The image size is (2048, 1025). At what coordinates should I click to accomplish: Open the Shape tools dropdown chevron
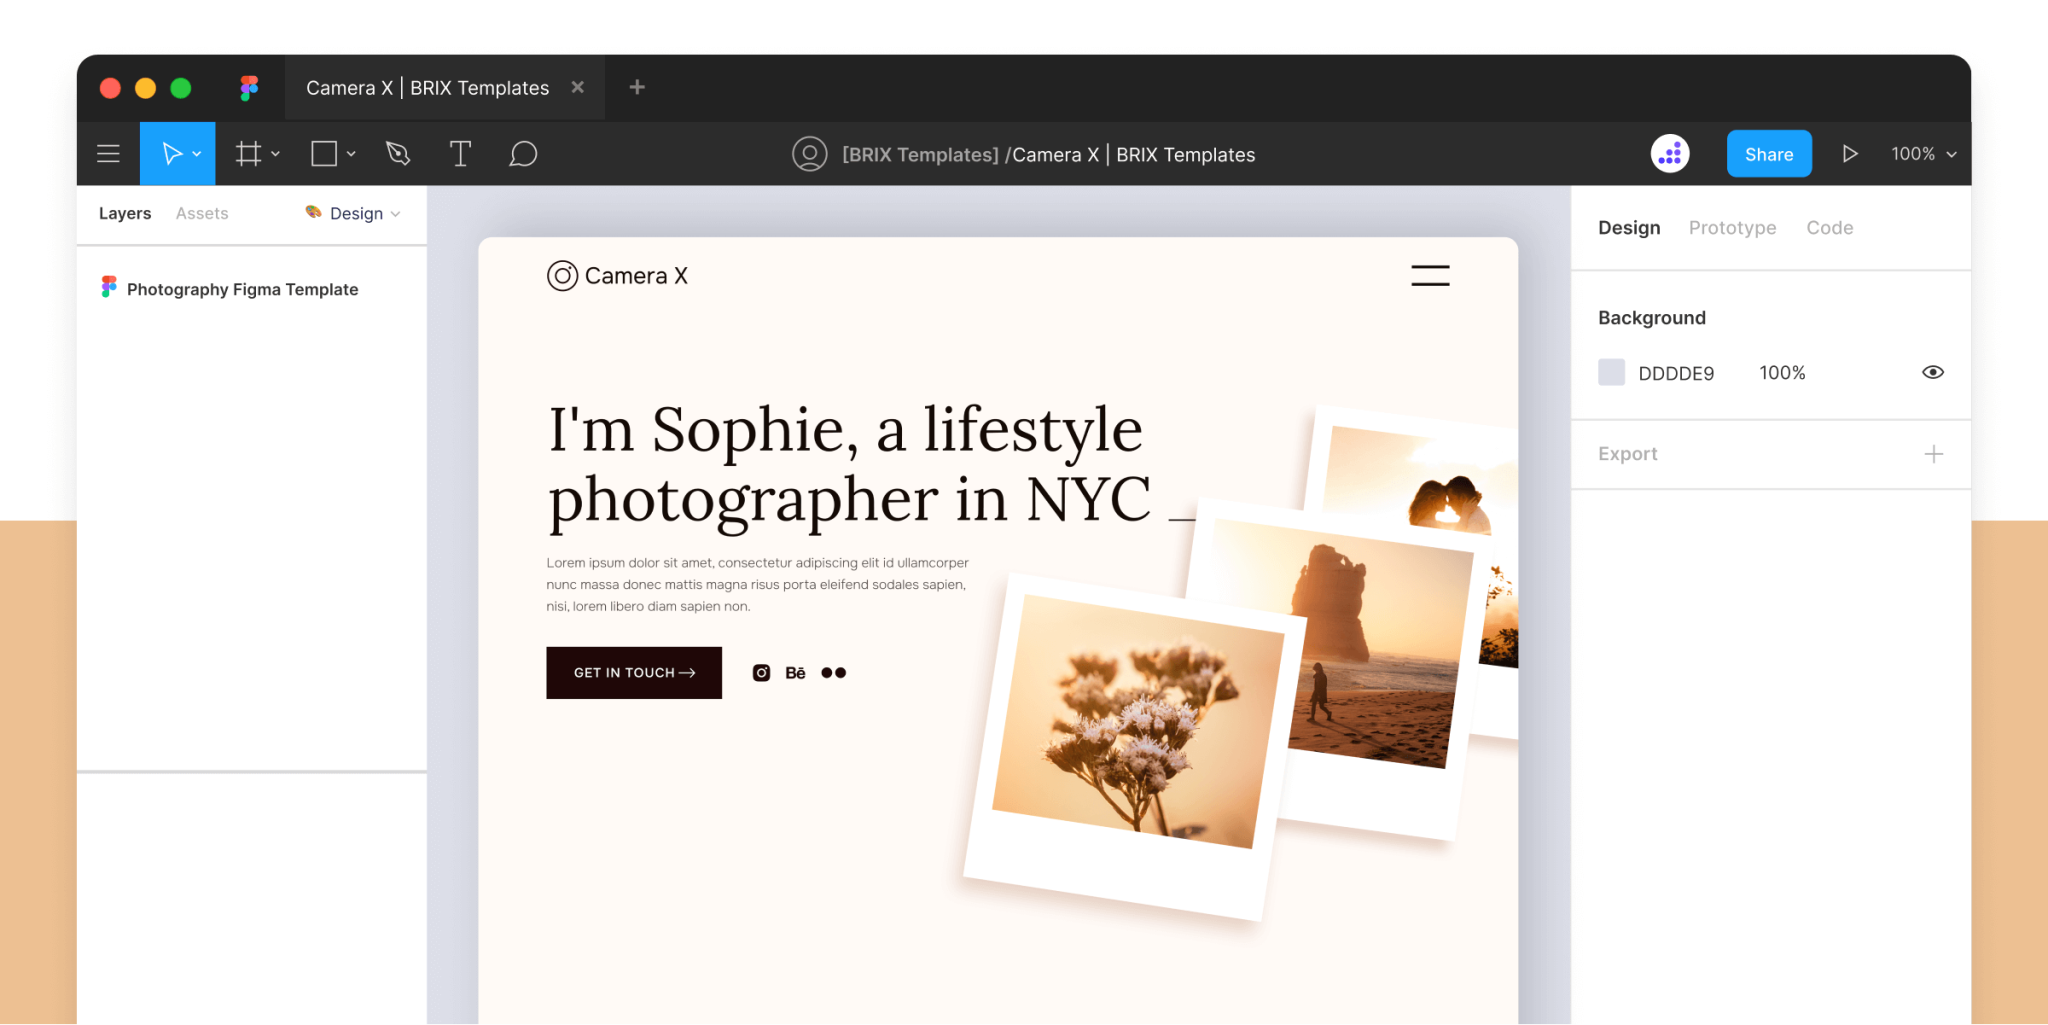coord(349,155)
